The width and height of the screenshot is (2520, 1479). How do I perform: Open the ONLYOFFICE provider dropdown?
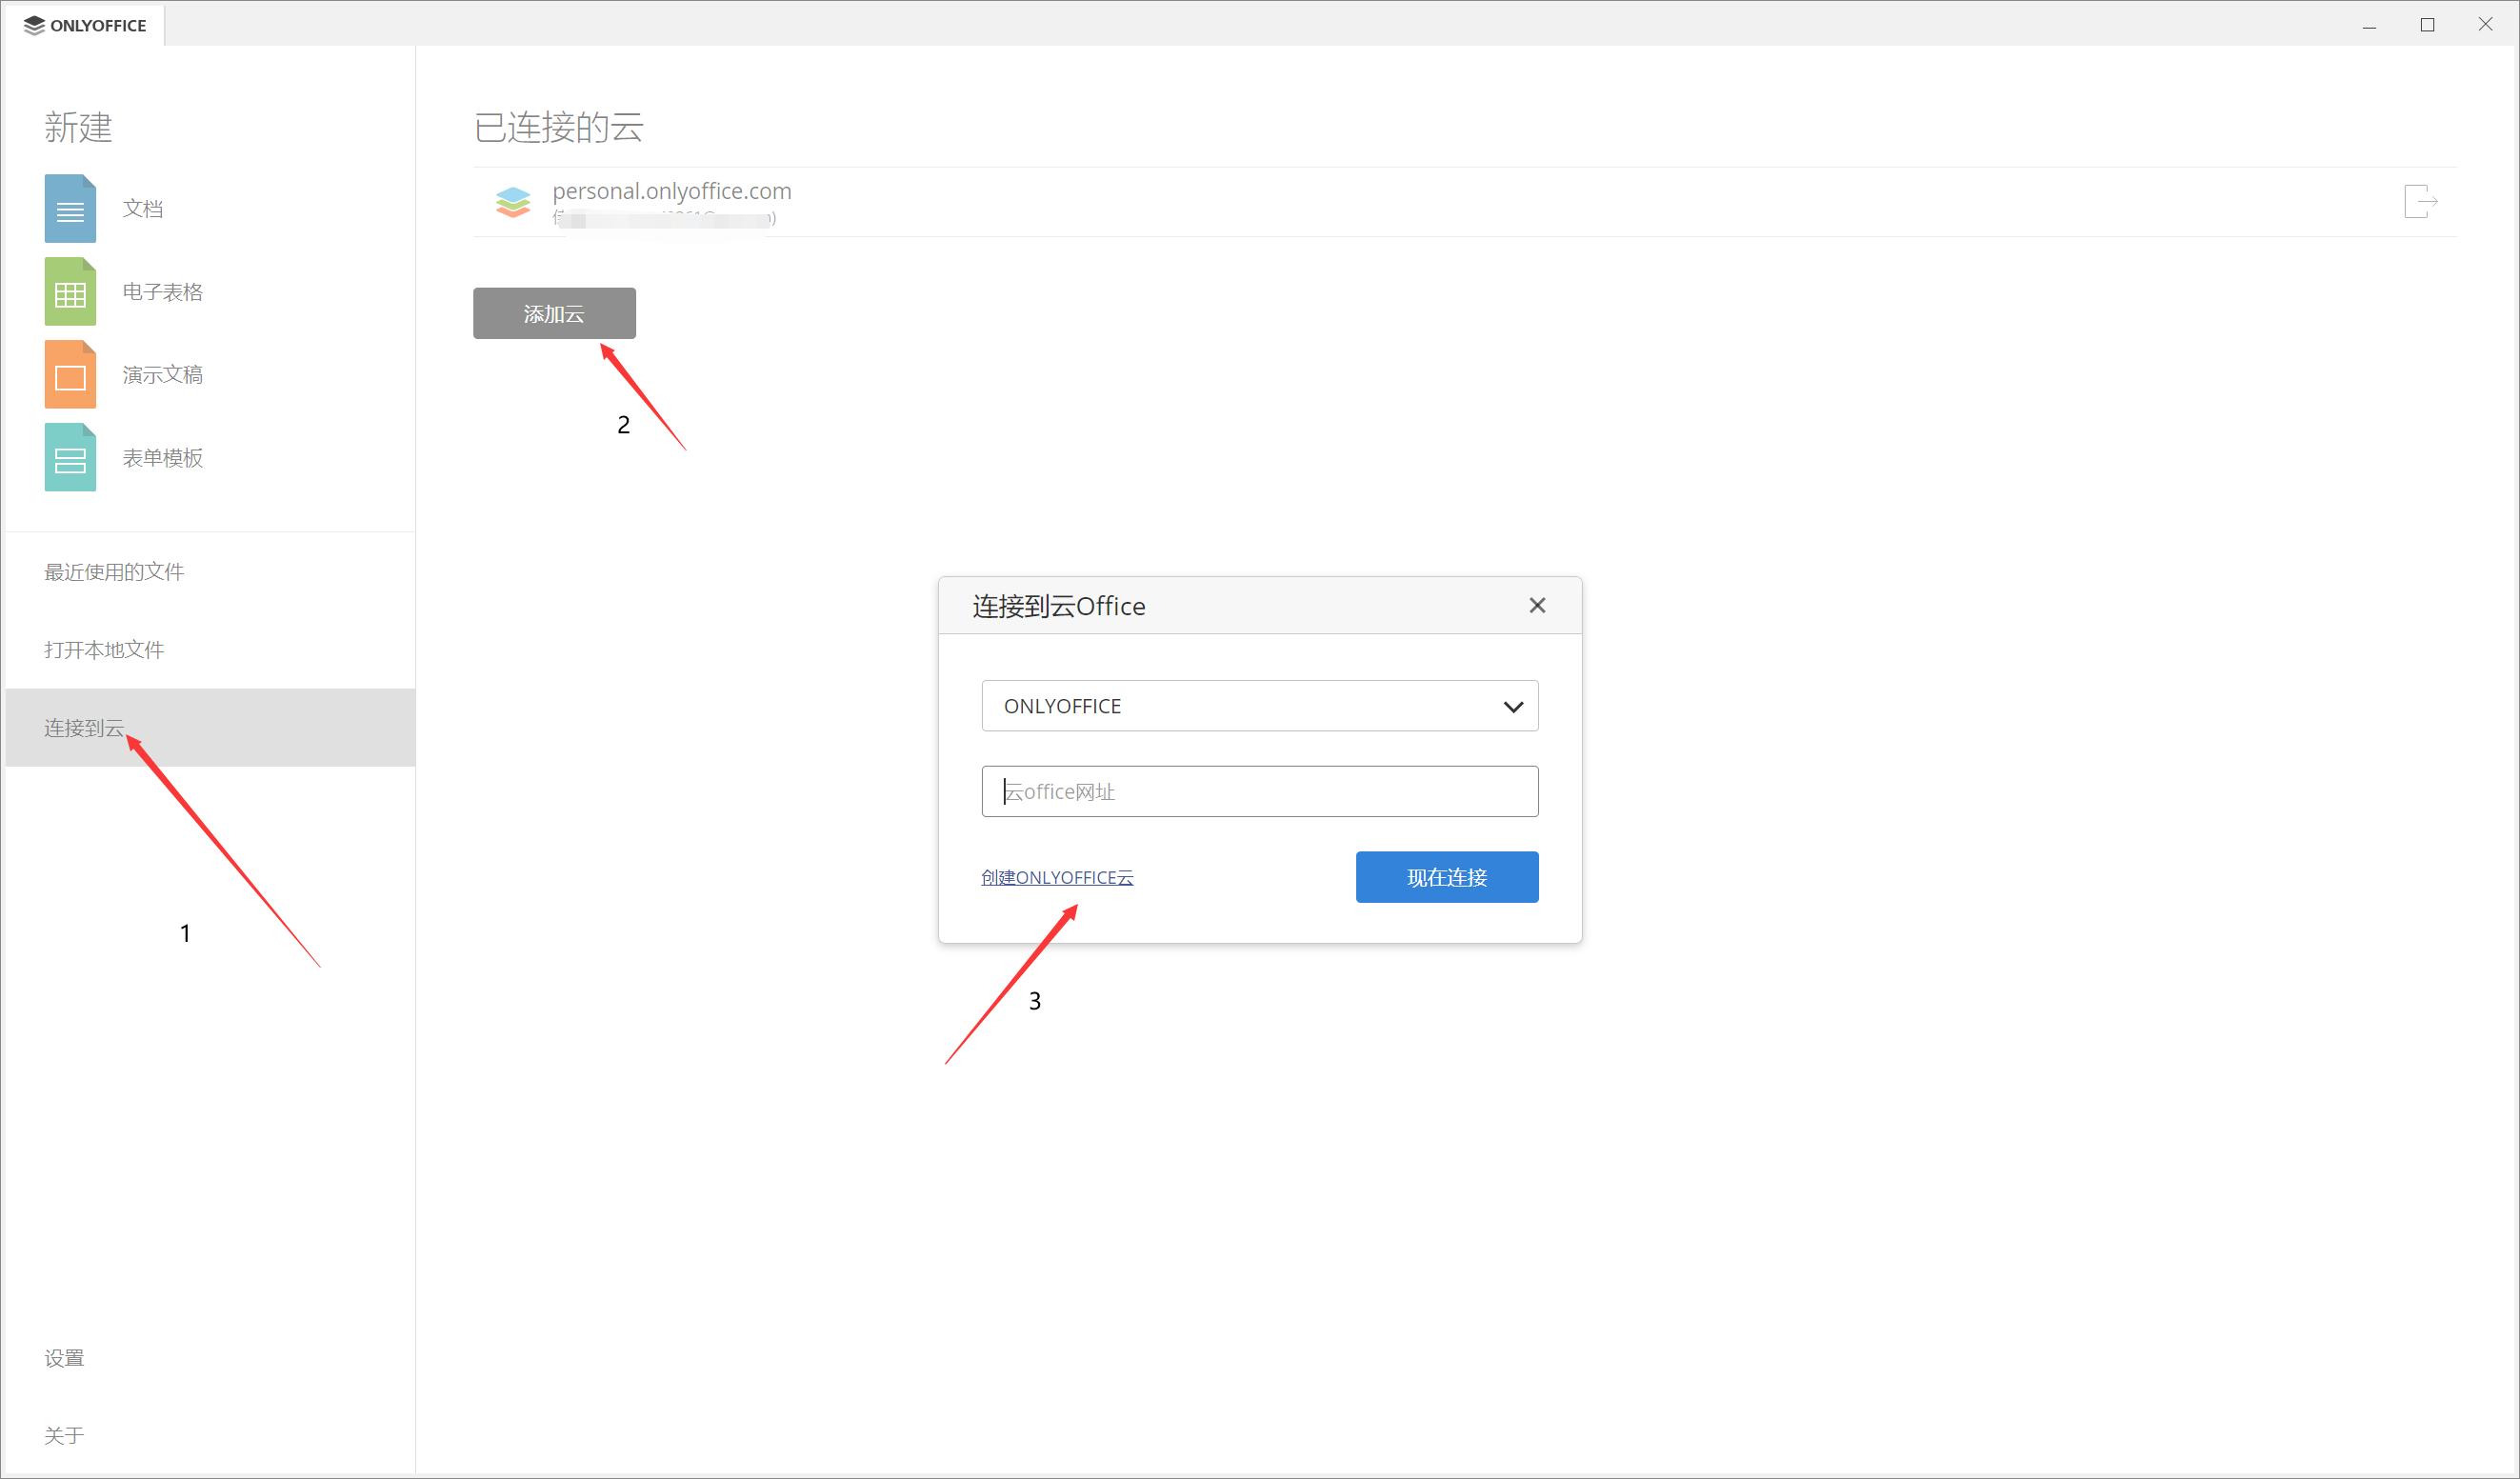point(1259,705)
